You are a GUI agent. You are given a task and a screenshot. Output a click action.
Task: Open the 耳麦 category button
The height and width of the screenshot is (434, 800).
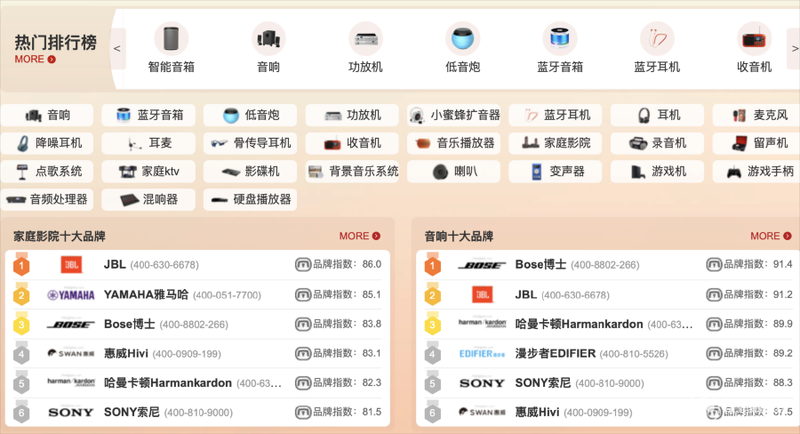point(148,143)
